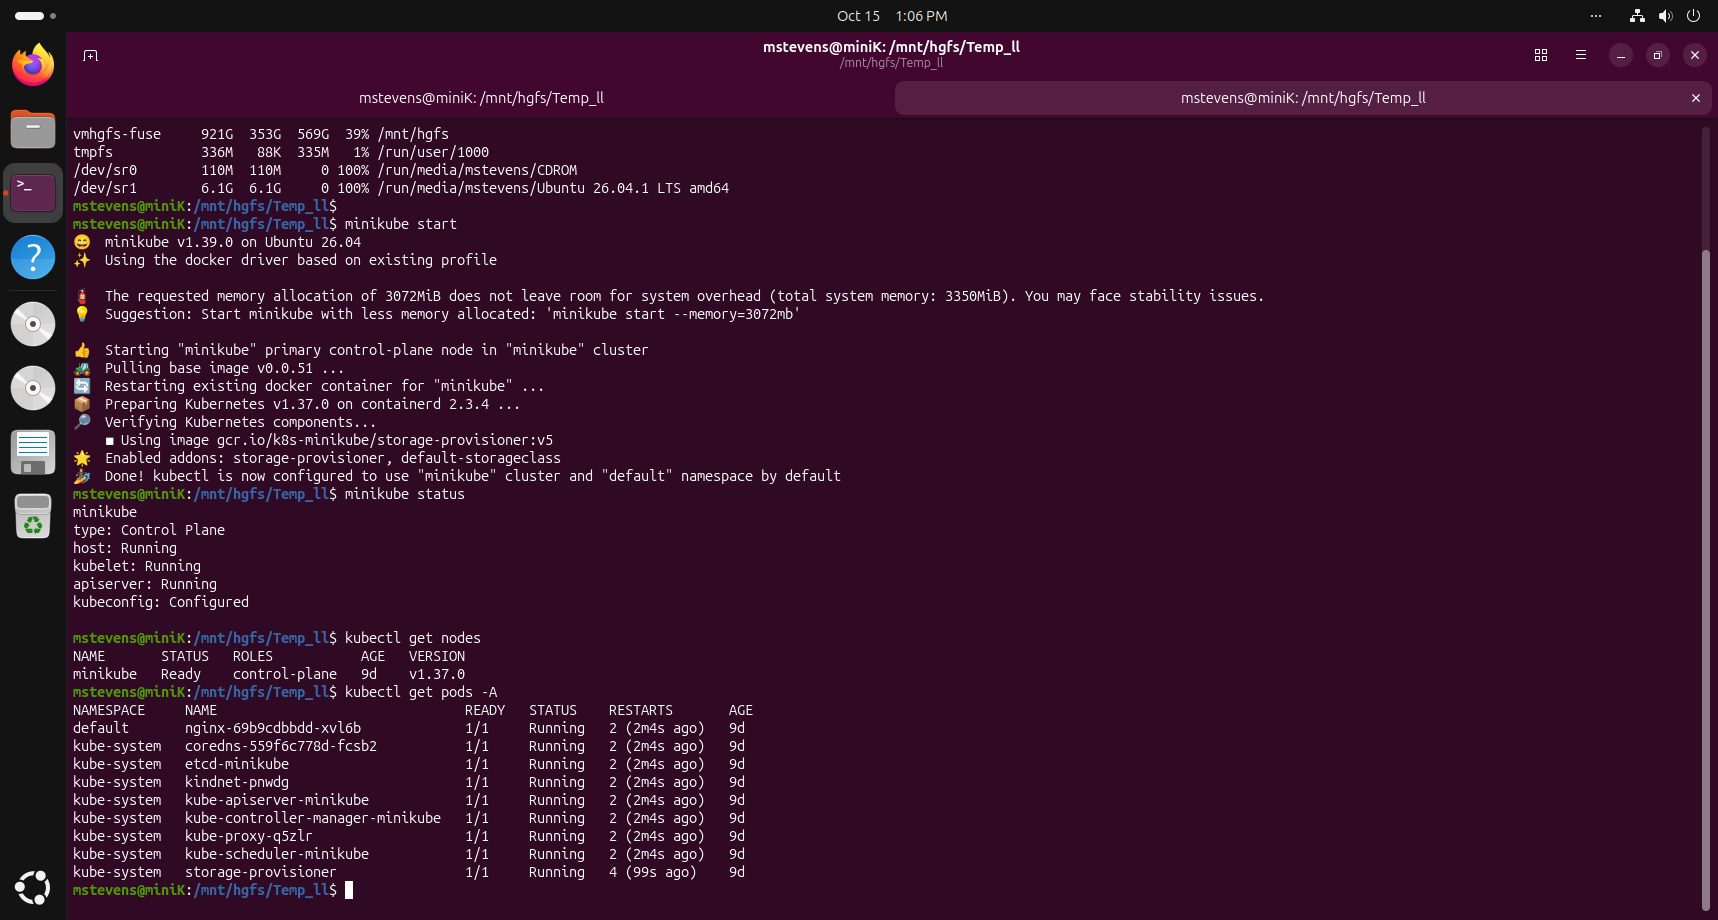Click the 'minikube status' command text
Image resolution: width=1718 pixels, height=920 pixels.
click(405, 494)
